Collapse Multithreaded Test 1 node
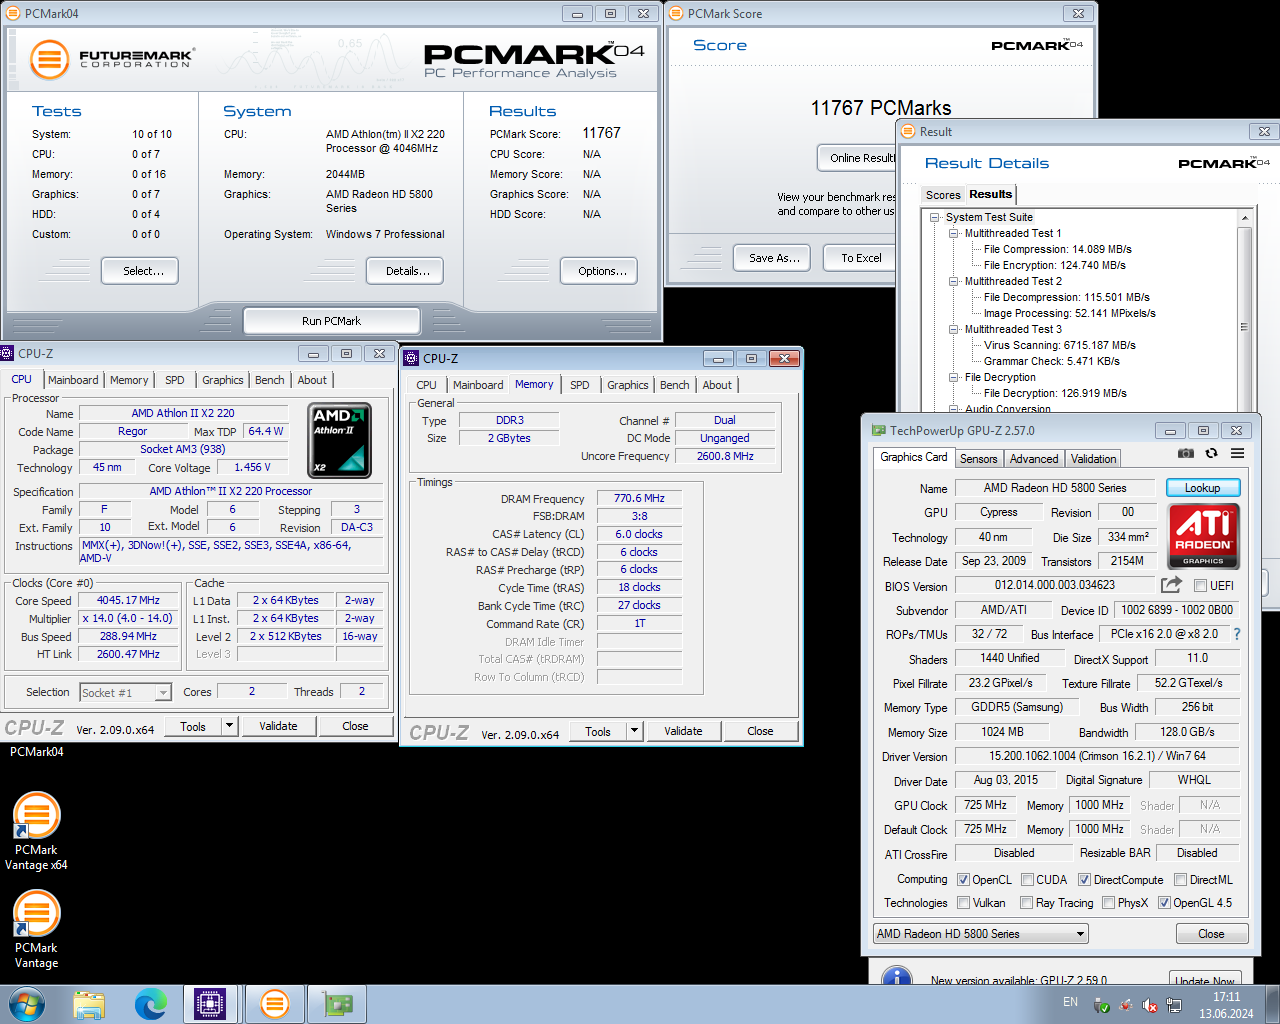Viewport: 1280px width, 1024px height. [x=954, y=233]
